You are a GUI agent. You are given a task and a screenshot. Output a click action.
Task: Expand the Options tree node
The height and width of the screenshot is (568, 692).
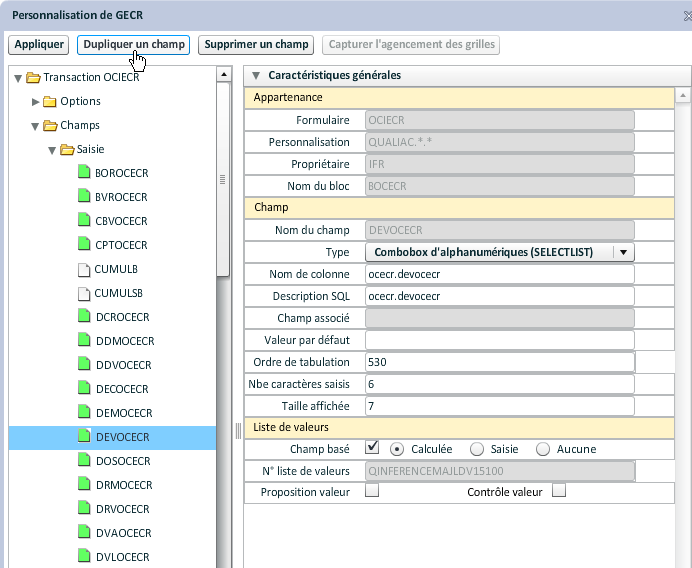point(36,101)
